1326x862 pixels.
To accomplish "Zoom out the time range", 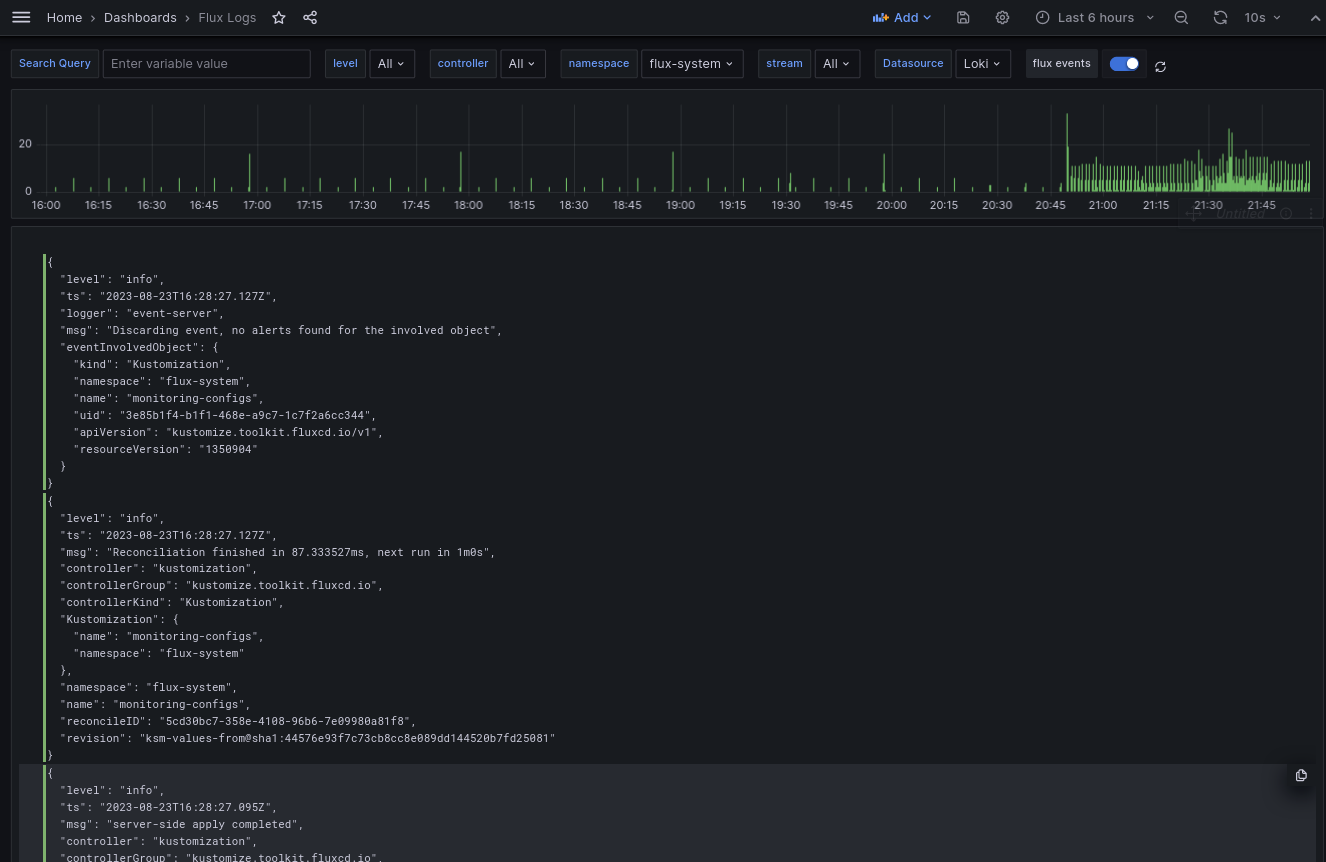I will click(x=1181, y=17).
